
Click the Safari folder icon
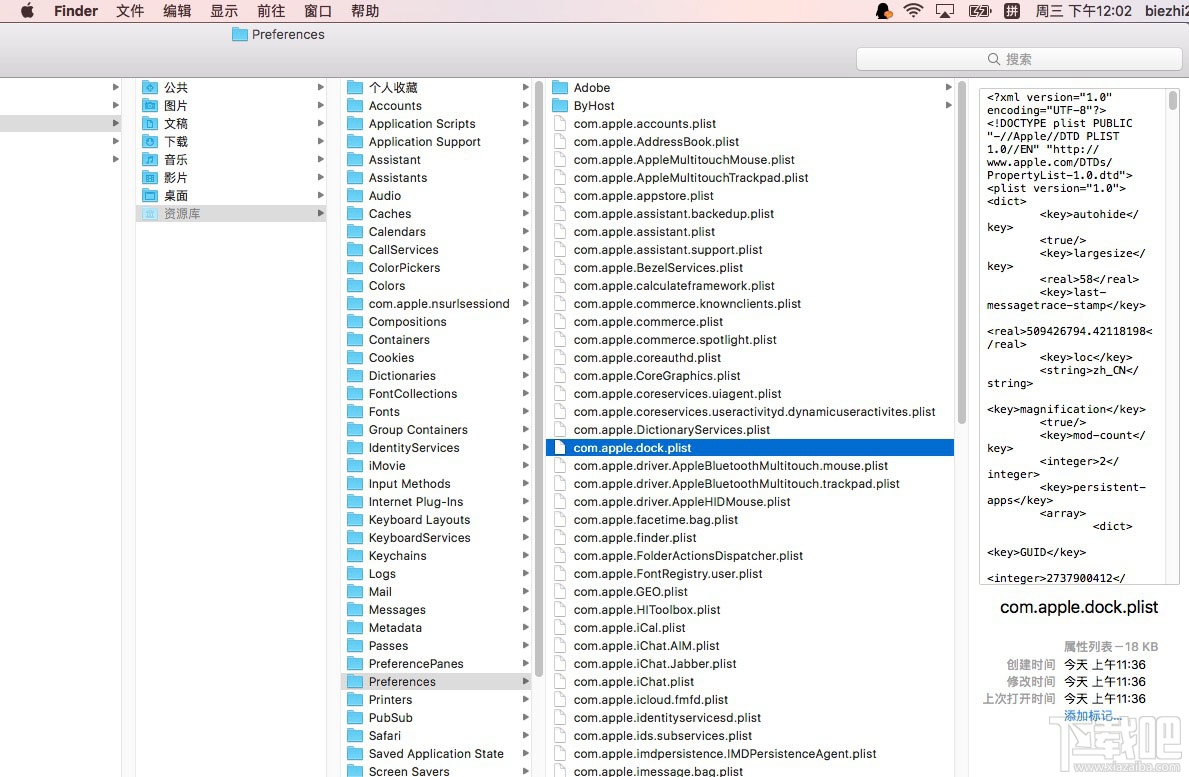(x=355, y=735)
